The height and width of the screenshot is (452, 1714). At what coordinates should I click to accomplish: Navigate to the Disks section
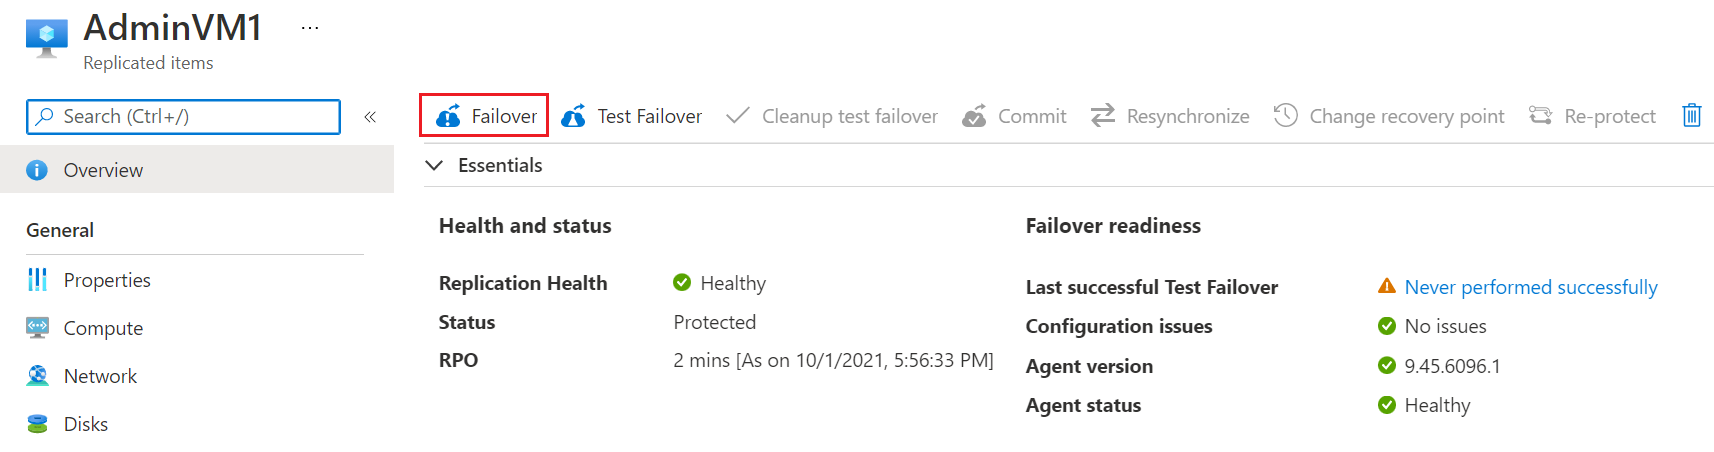pyautogui.click(x=86, y=424)
